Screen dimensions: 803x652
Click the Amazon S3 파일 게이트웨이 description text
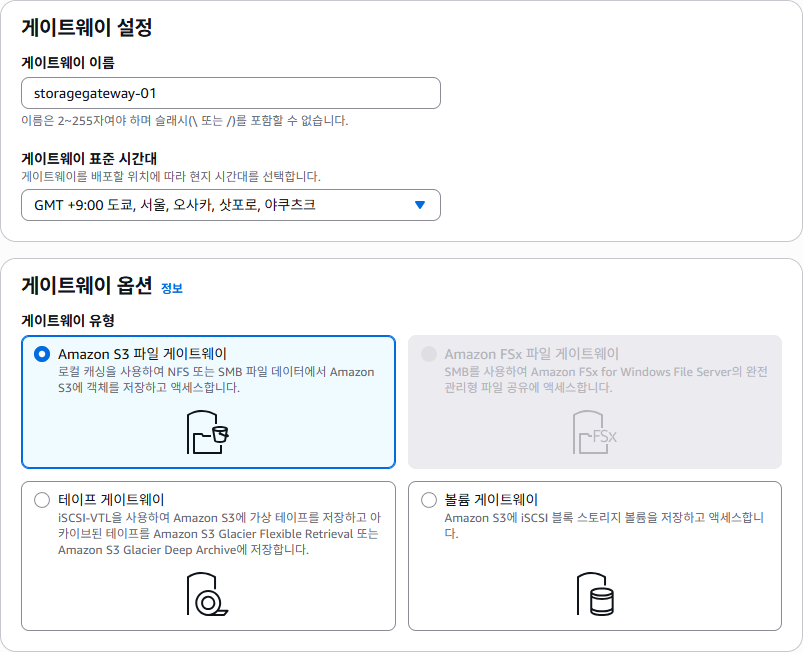(216, 380)
